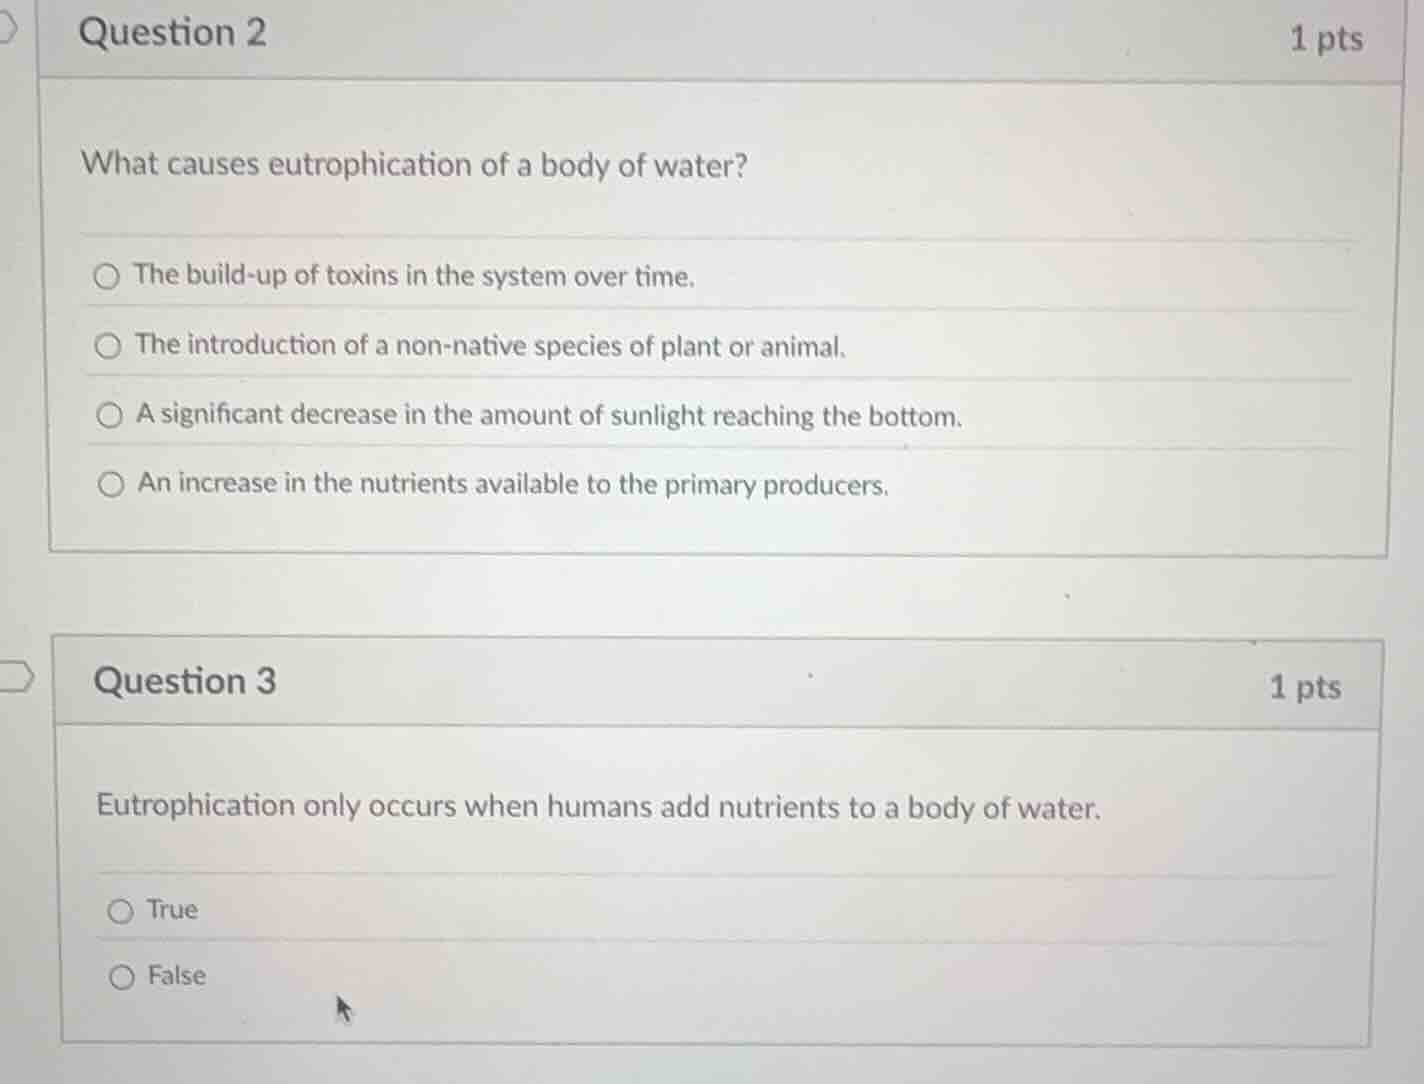Screen dimensions: 1424x1084
Task: Select True for Question 3
Action: tap(121, 911)
